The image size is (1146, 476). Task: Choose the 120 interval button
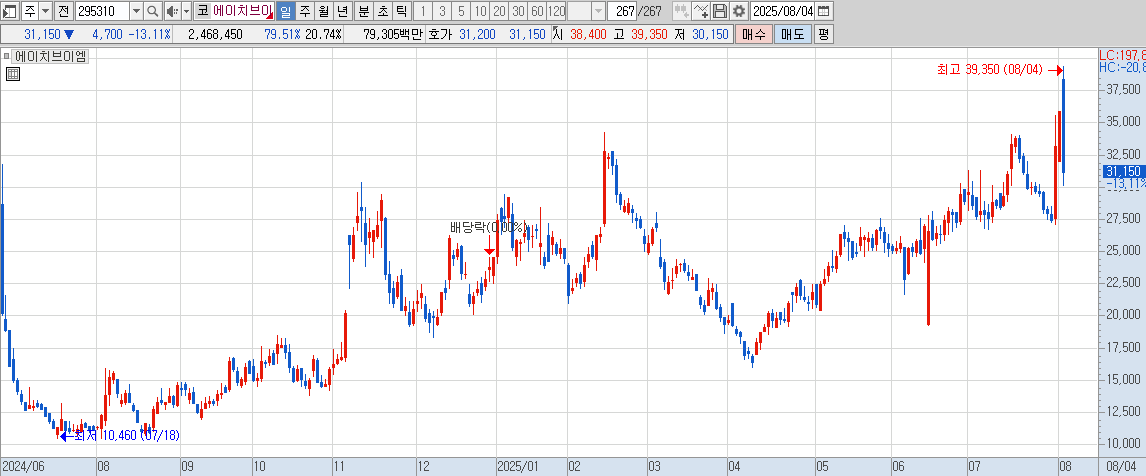[556, 11]
